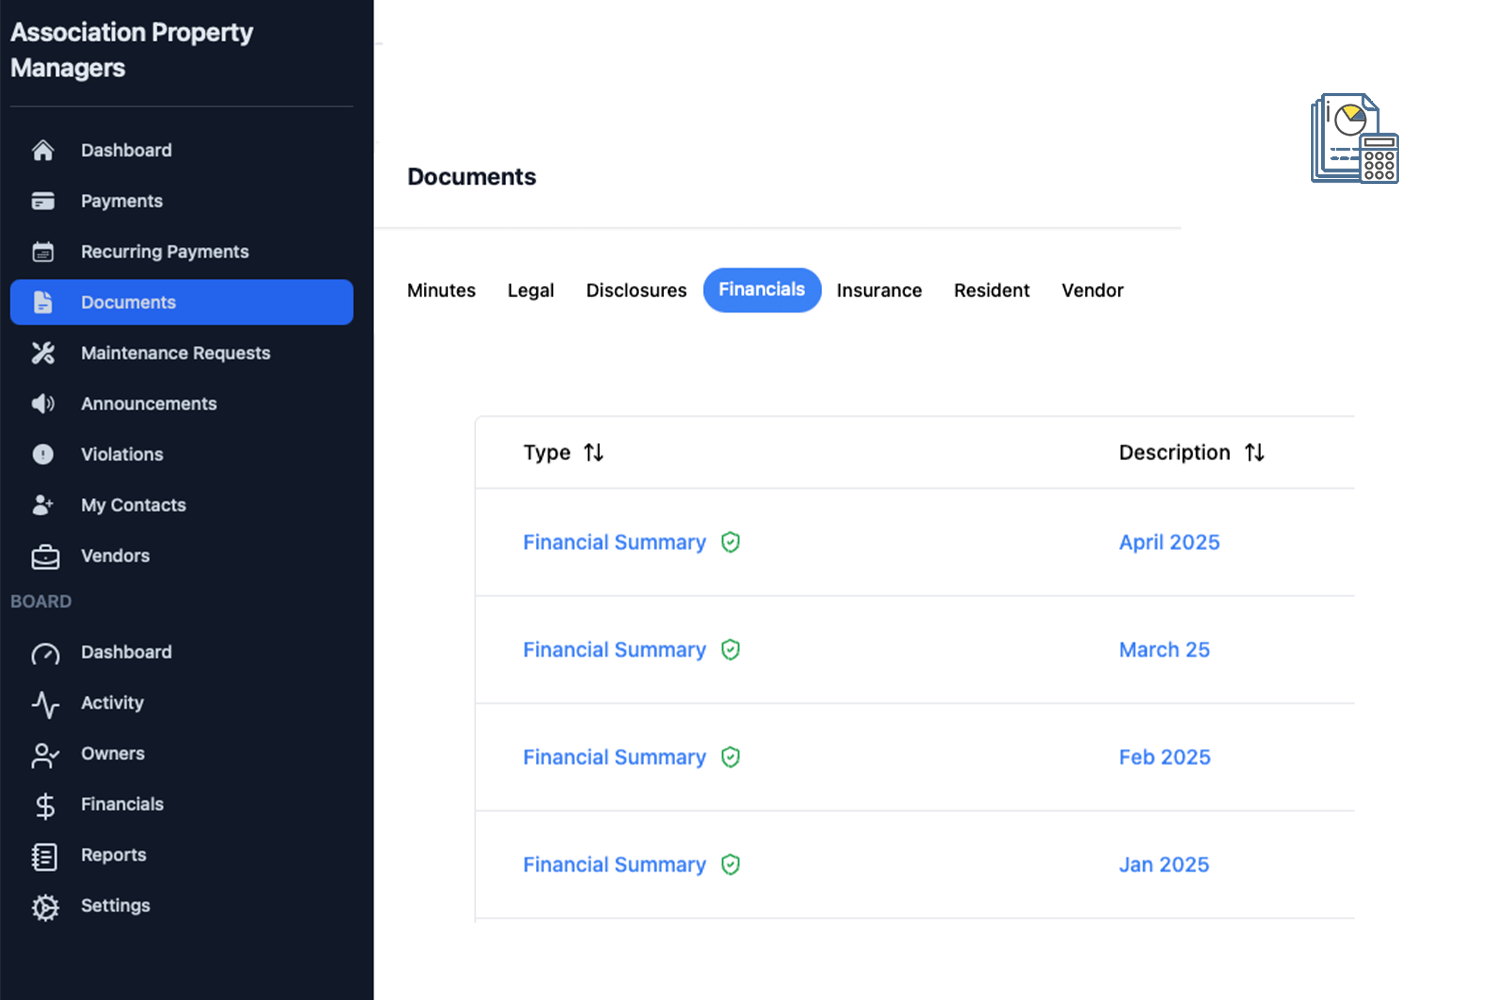The width and height of the screenshot is (1486, 1000).
Task: Open the Financial Summary for March 25
Action: pyautogui.click(x=614, y=650)
